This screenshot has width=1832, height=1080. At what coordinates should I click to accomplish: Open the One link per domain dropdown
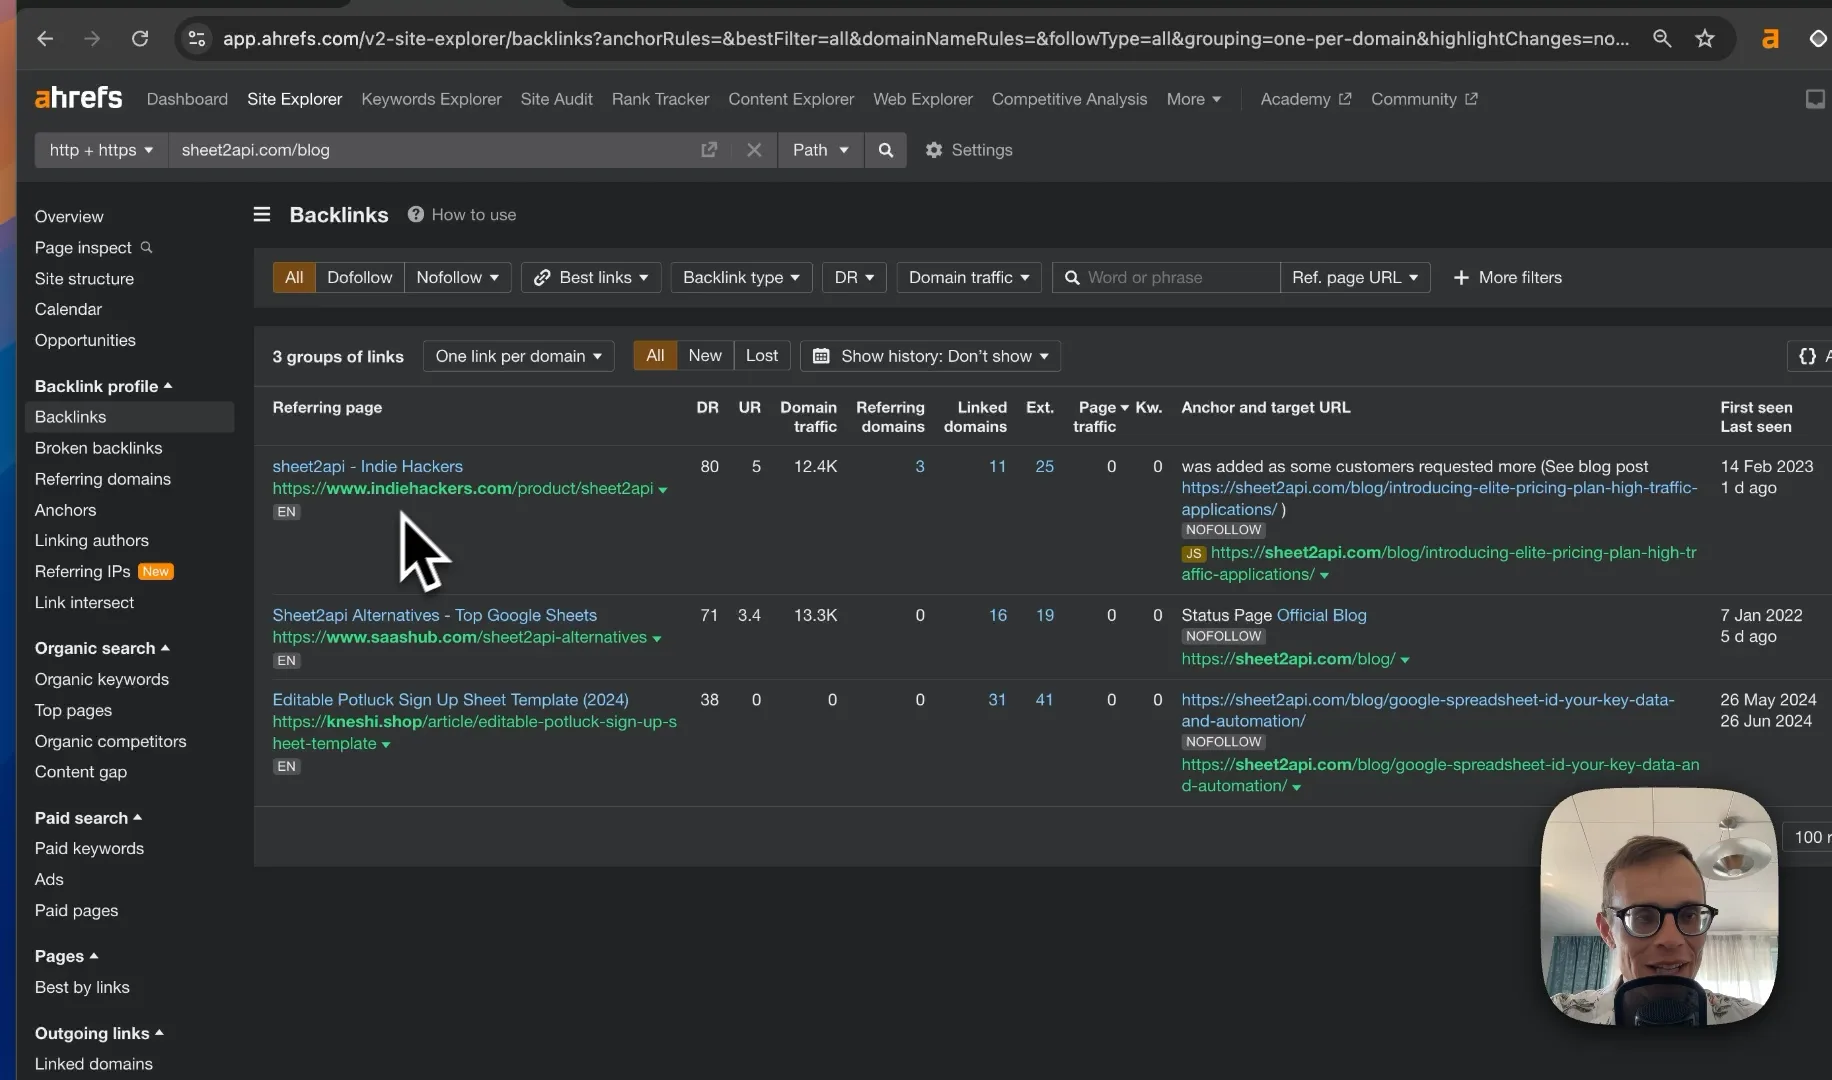point(518,356)
